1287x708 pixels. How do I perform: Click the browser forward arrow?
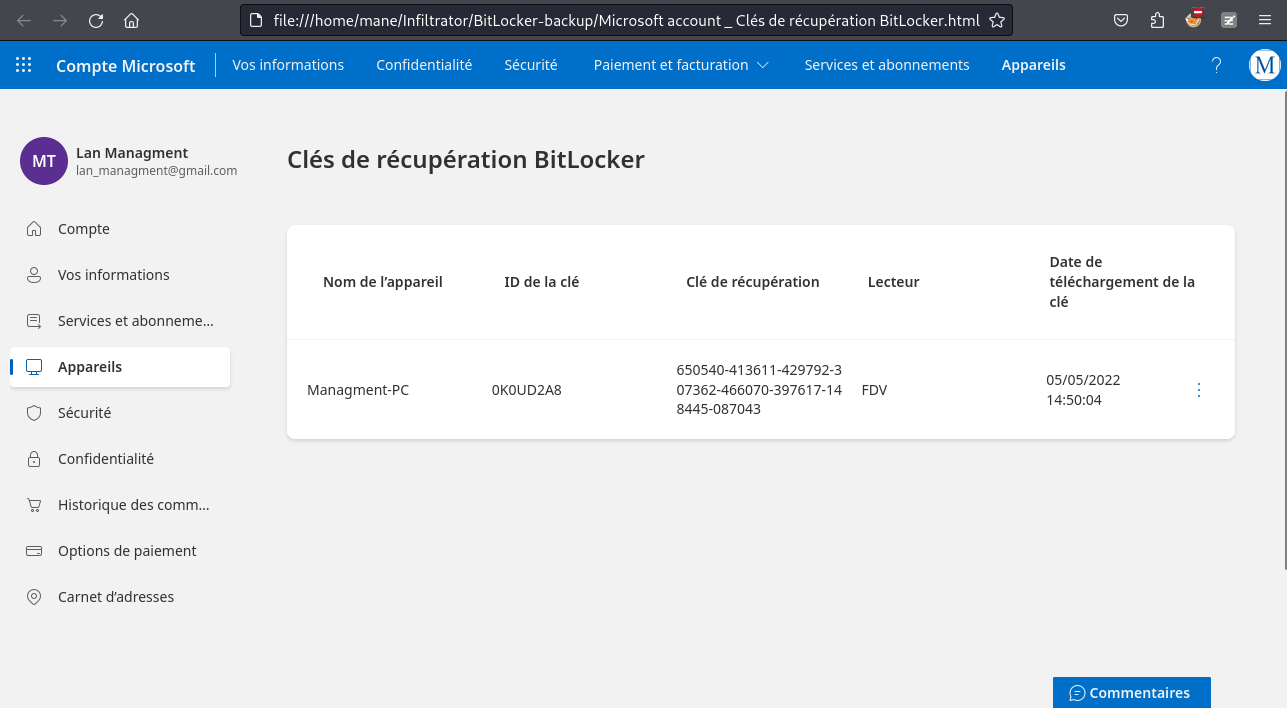click(60, 20)
